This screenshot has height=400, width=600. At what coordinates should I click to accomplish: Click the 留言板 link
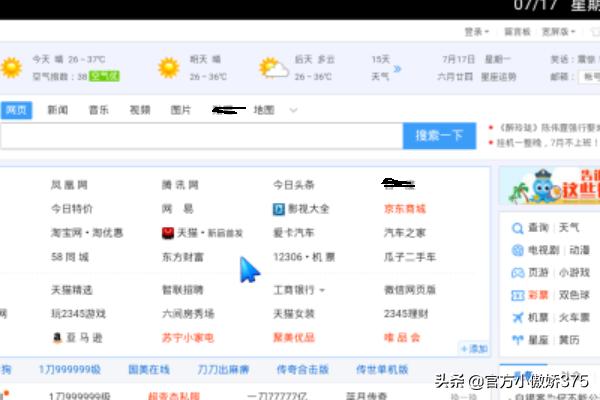point(517,32)
